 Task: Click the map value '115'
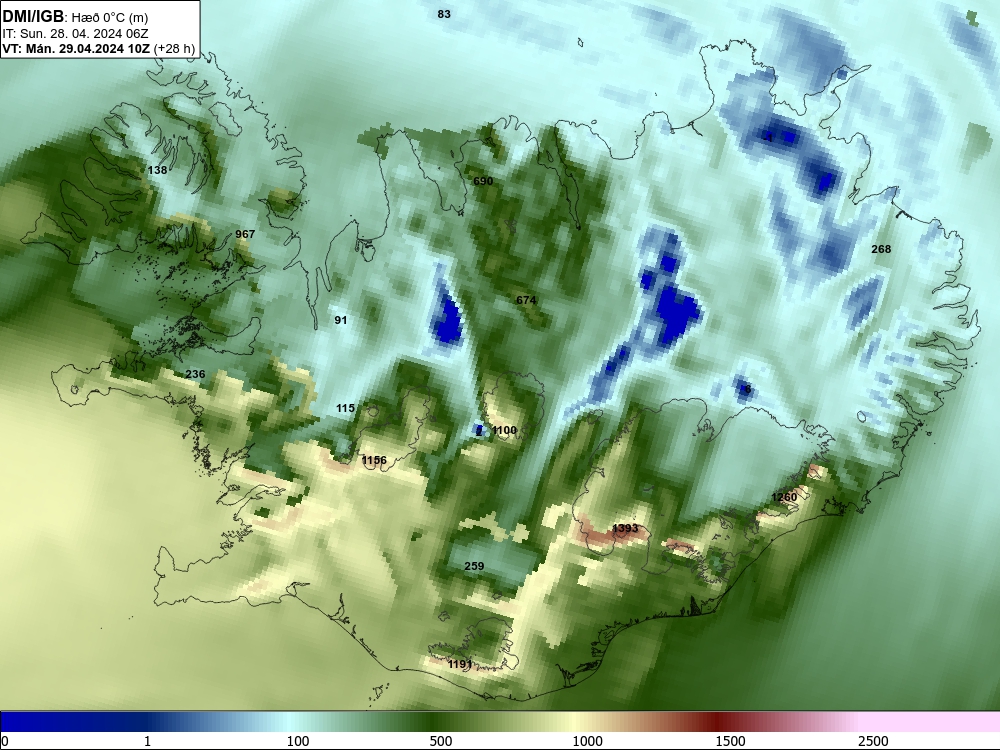coord(345,408)
